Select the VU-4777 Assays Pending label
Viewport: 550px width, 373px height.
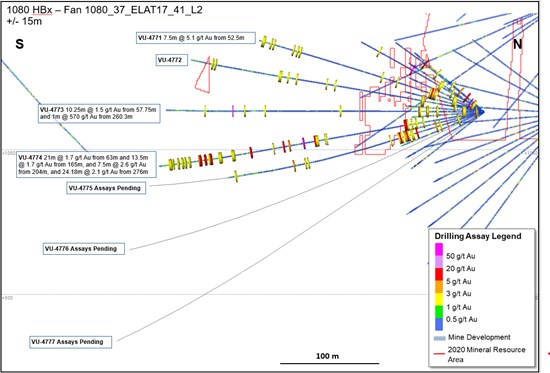click(71, 342)
